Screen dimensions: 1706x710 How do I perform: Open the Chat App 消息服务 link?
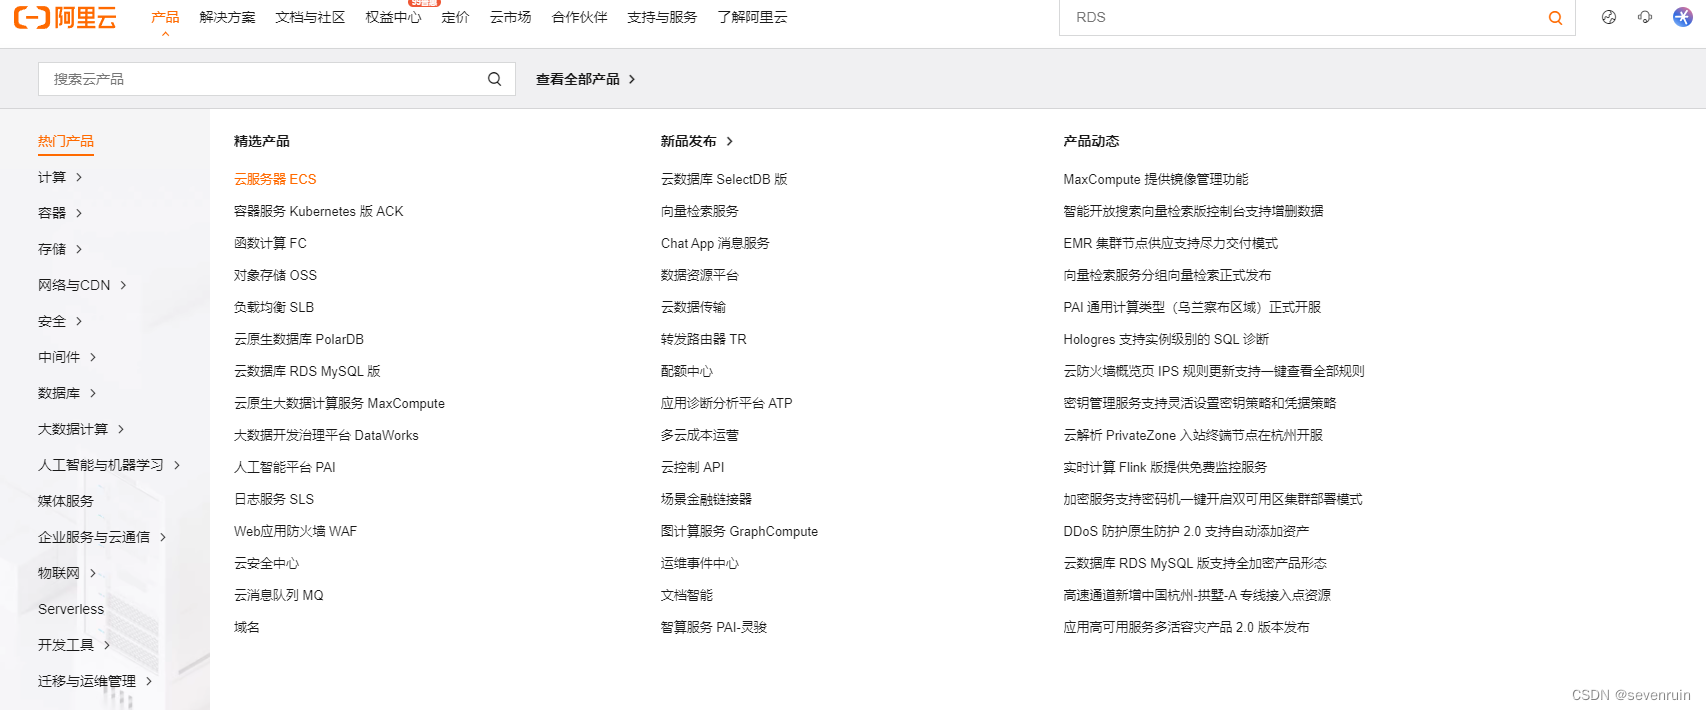715,243
